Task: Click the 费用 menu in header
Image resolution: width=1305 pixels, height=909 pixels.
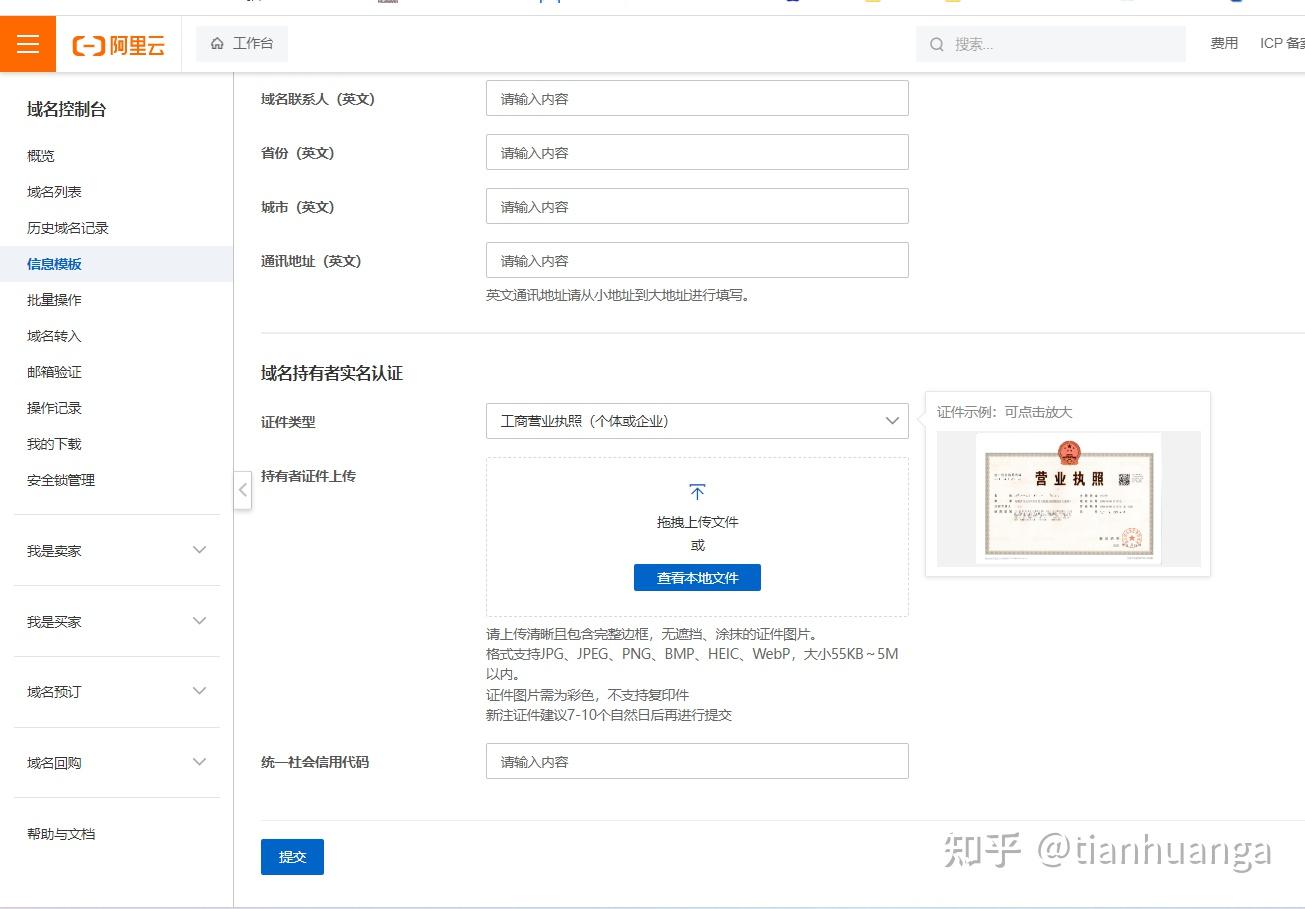Action: 1224,44
